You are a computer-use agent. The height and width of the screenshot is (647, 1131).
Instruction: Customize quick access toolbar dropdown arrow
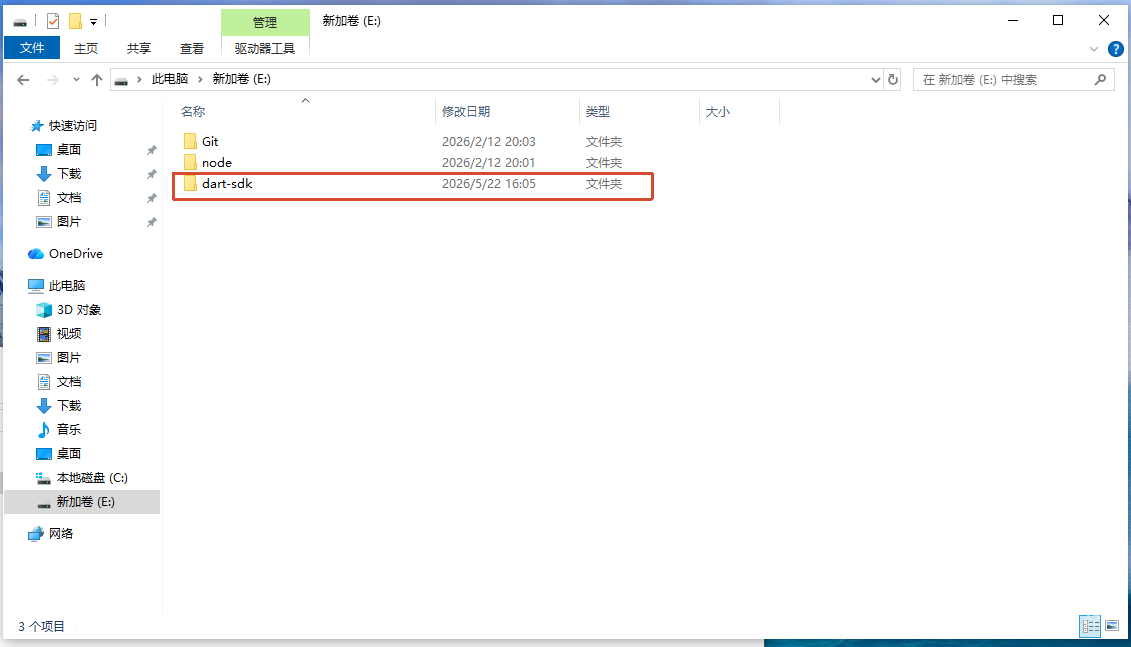93,22
